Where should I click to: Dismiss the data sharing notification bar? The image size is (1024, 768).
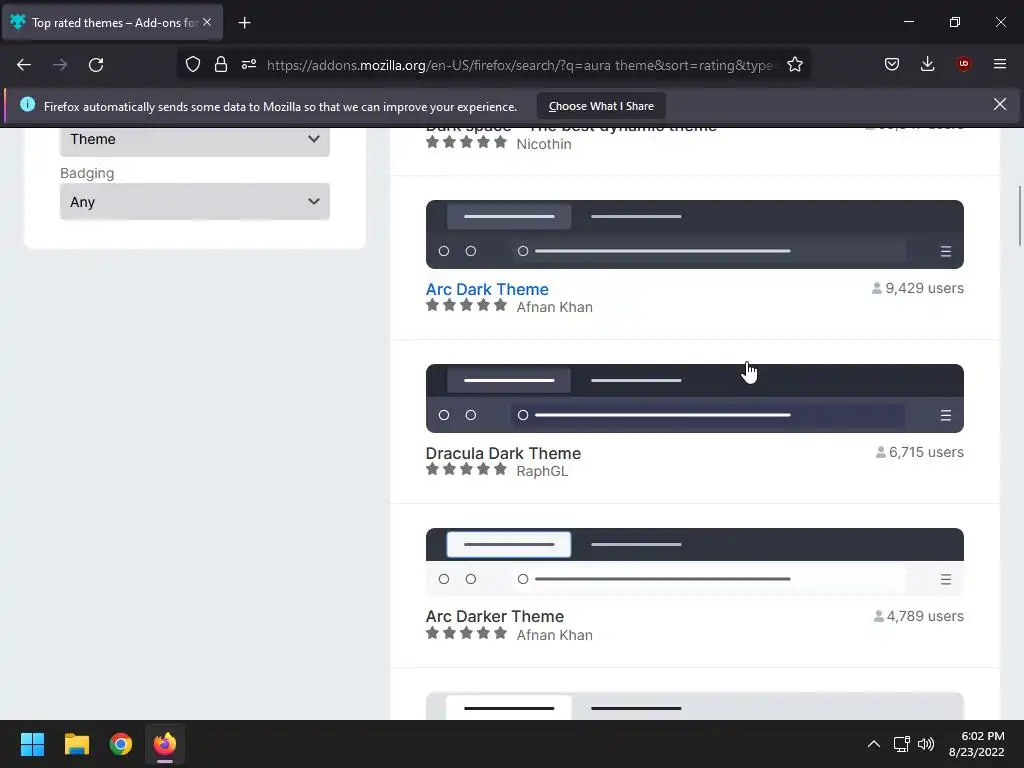pyautogui.click(x=1000, y=104)
